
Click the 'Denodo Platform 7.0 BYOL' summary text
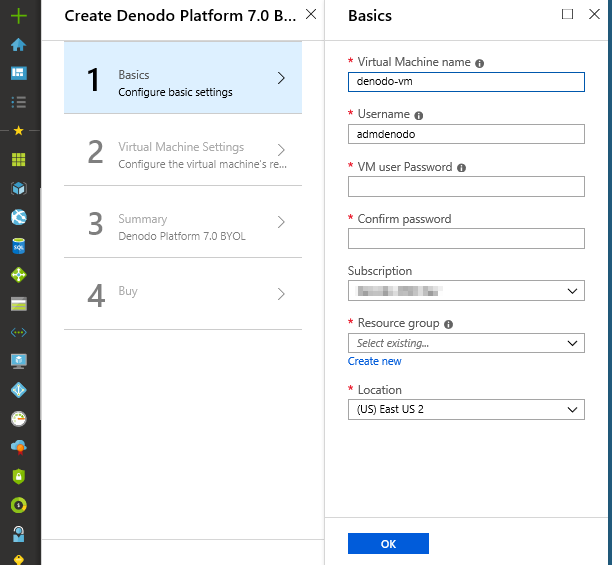pyautogui.click(x=182, y=236)
